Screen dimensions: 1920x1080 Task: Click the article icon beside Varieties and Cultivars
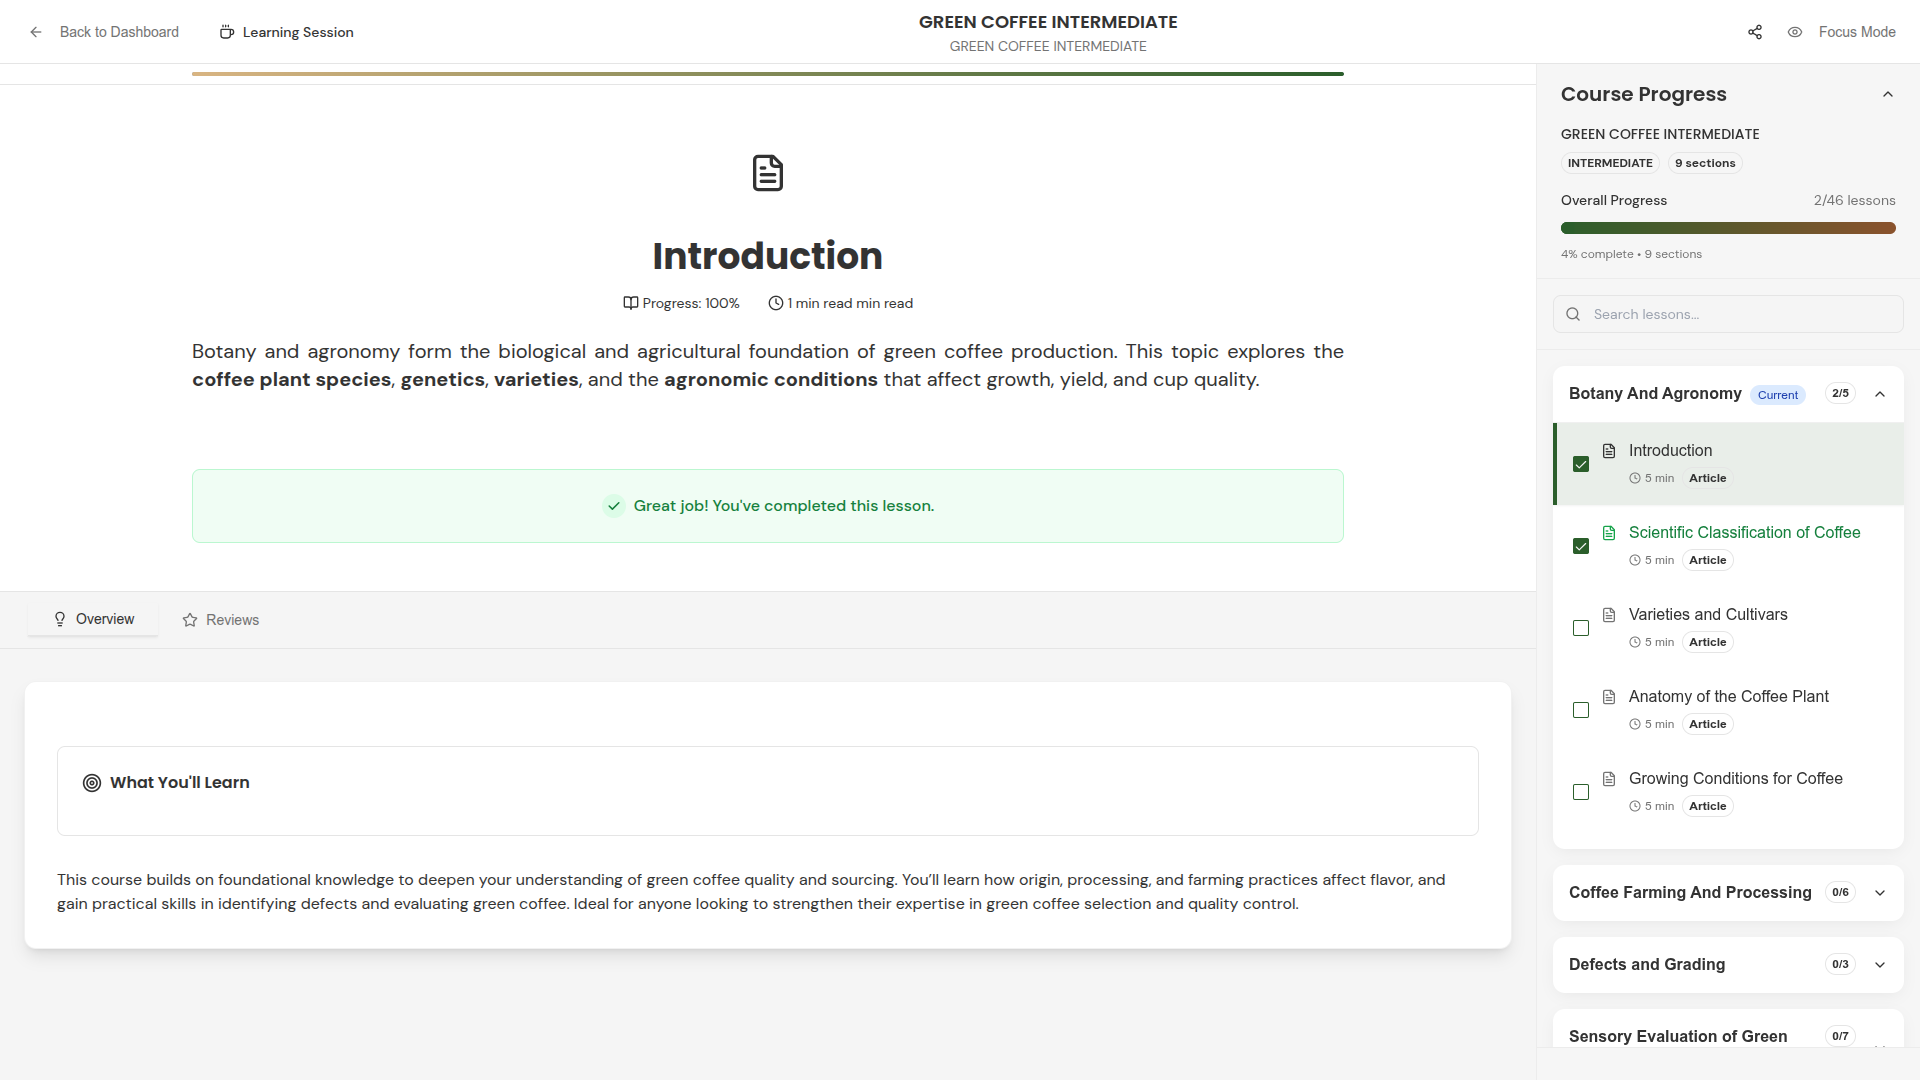coord(1609,615)
